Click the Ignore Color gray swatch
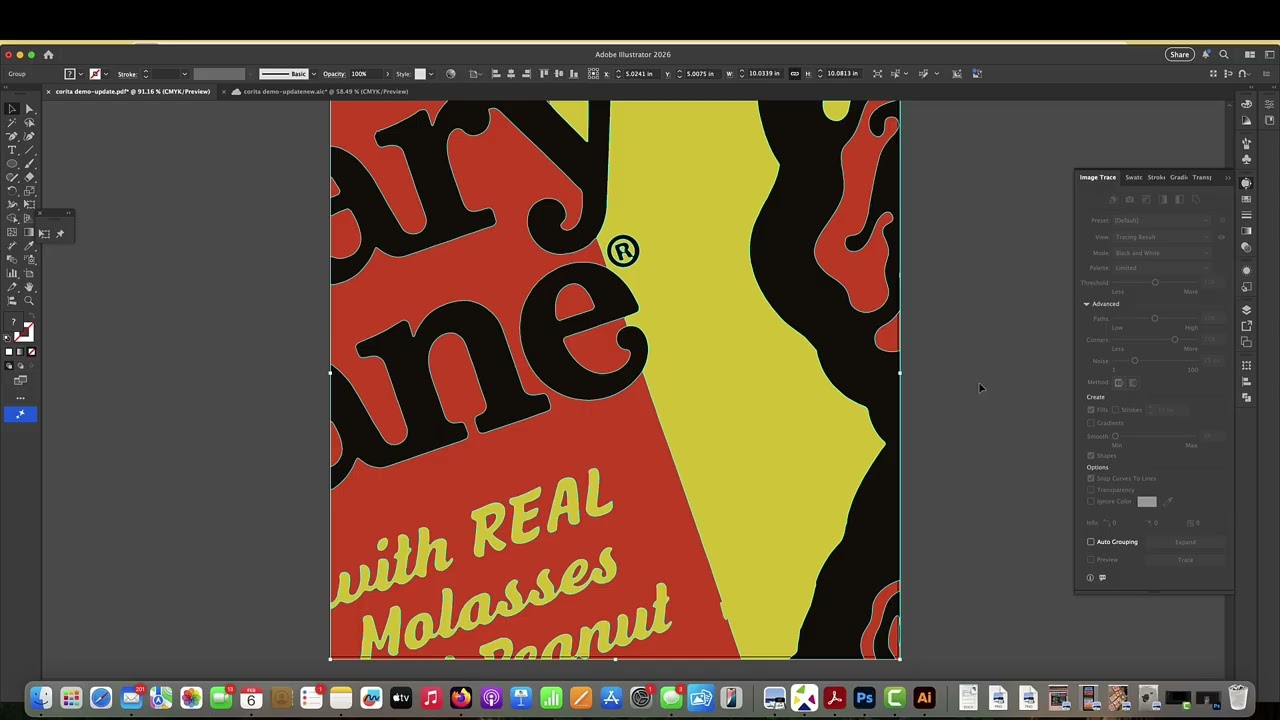This screenshot has height=720, width=1280. pyautogui.click(x=1146, y=502)
